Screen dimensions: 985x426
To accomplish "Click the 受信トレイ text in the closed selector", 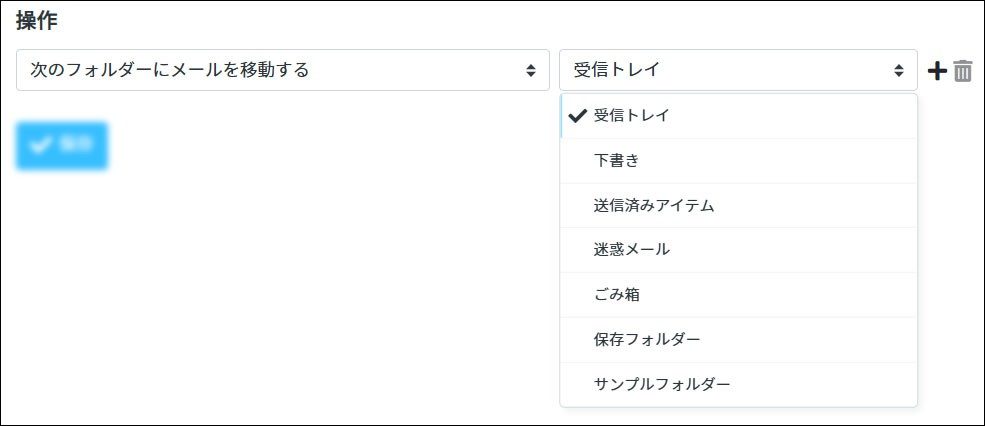I will [616, 70].
